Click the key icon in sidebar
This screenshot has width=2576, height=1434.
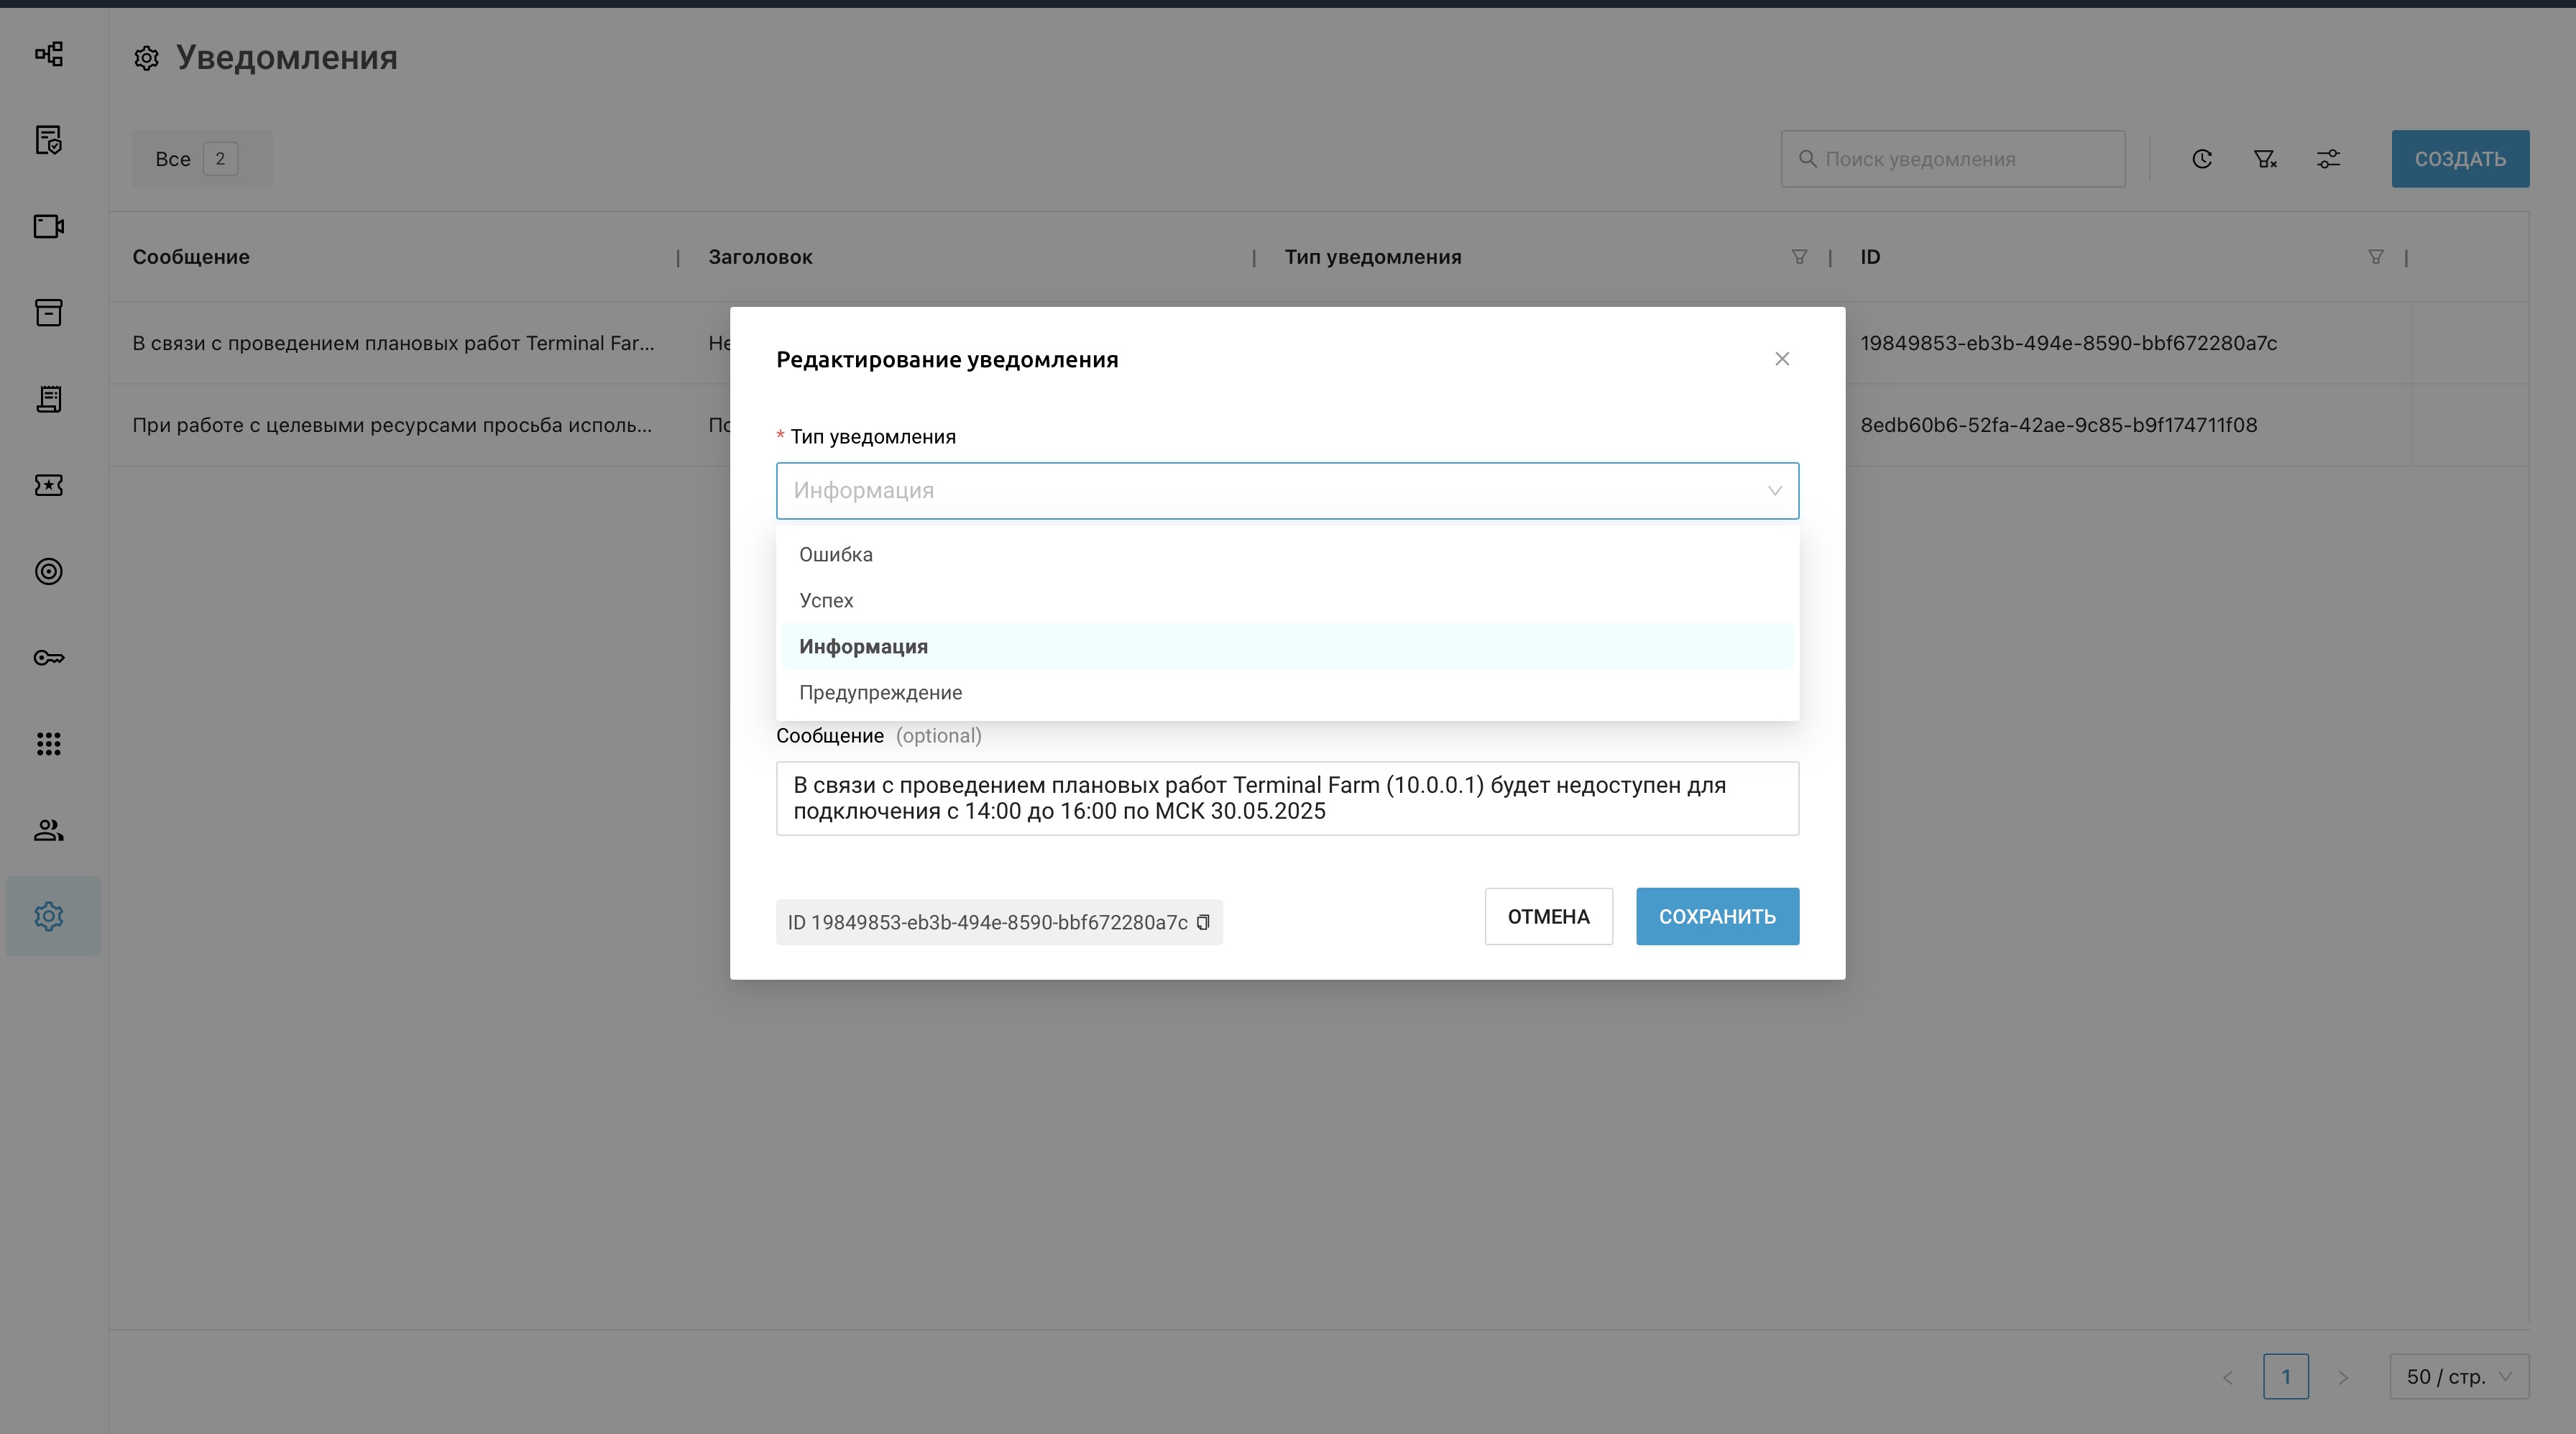49,658
